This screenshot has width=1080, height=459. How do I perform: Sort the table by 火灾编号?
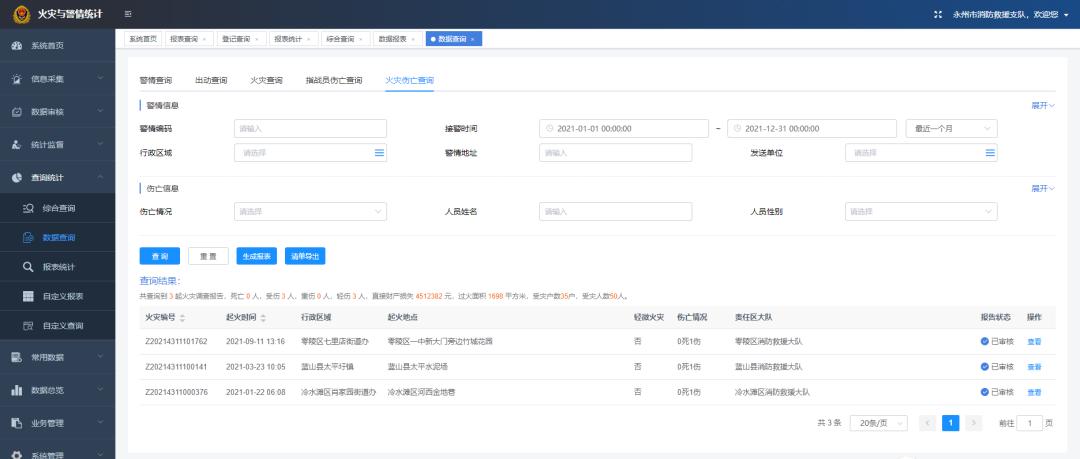pos(183,318)
